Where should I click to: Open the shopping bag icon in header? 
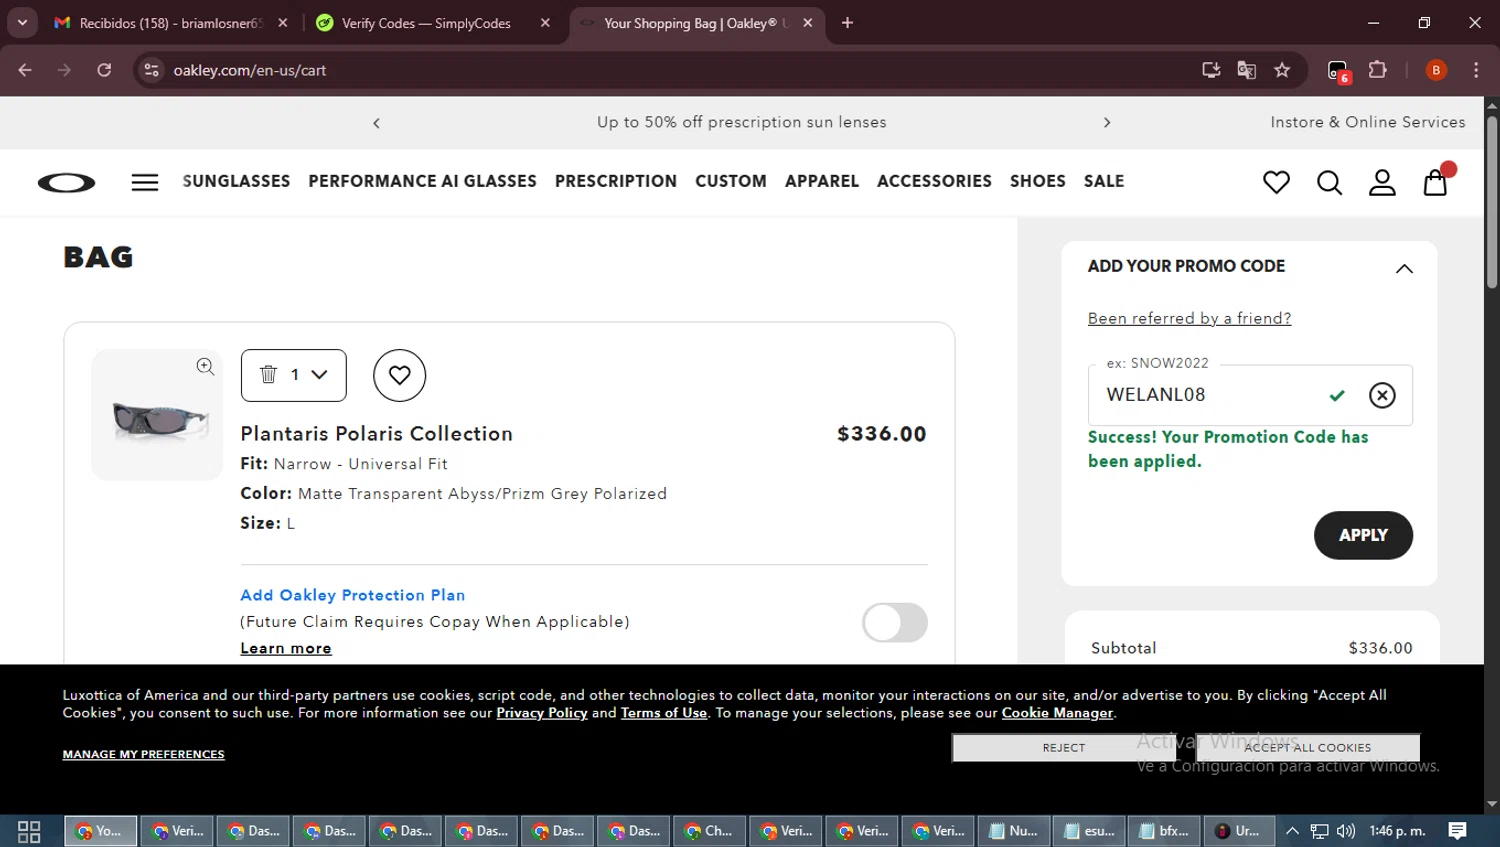(x=1436, y=182)
